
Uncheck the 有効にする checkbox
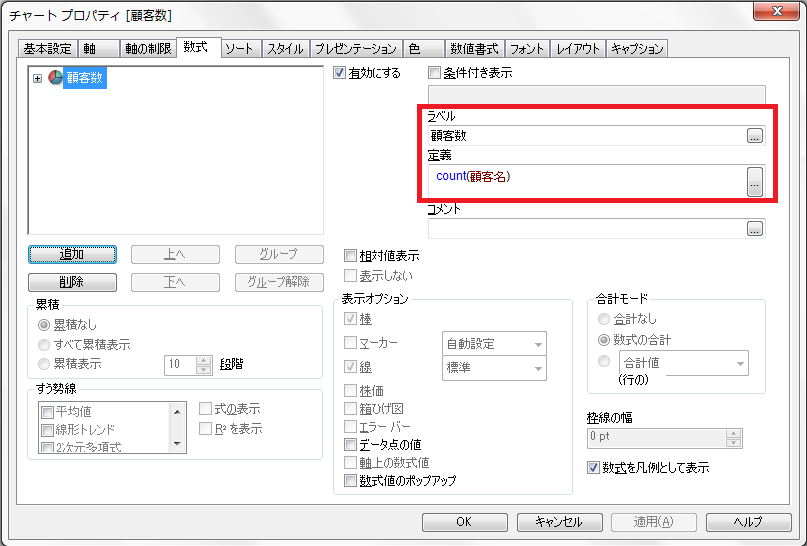coord(341,73)
